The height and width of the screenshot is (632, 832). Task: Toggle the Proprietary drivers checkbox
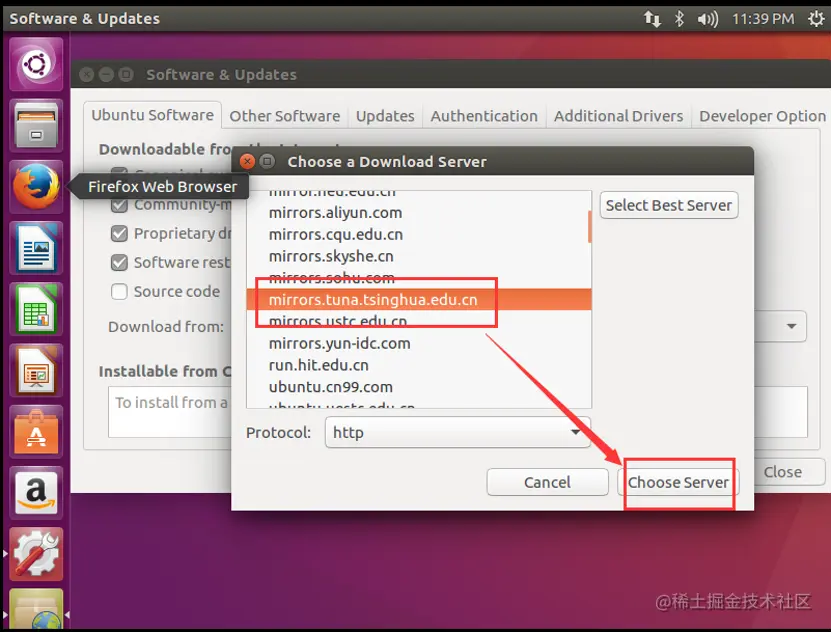tap(119, 233)
